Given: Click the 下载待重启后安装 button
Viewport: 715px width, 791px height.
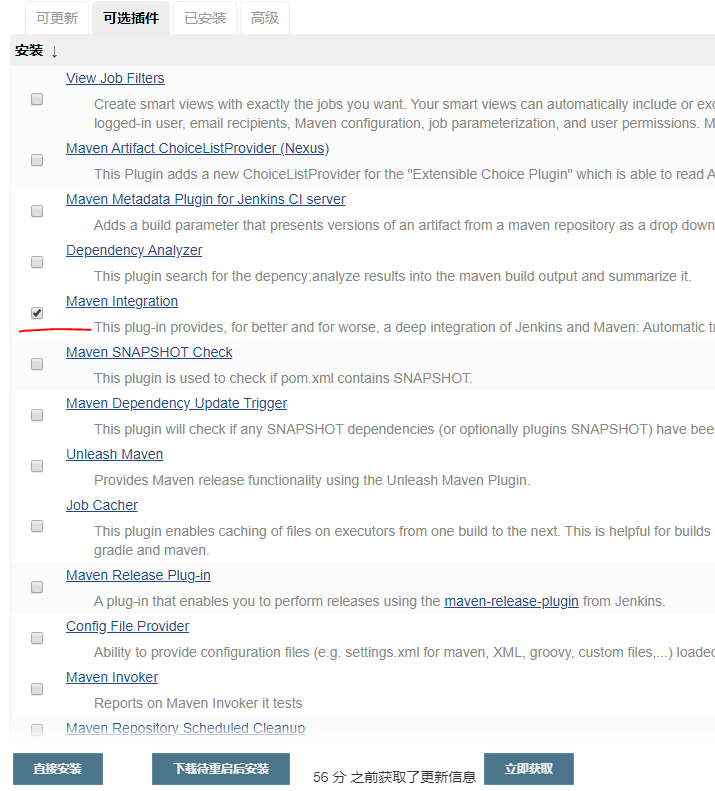Looking at the screenshot, I should 221,769.
